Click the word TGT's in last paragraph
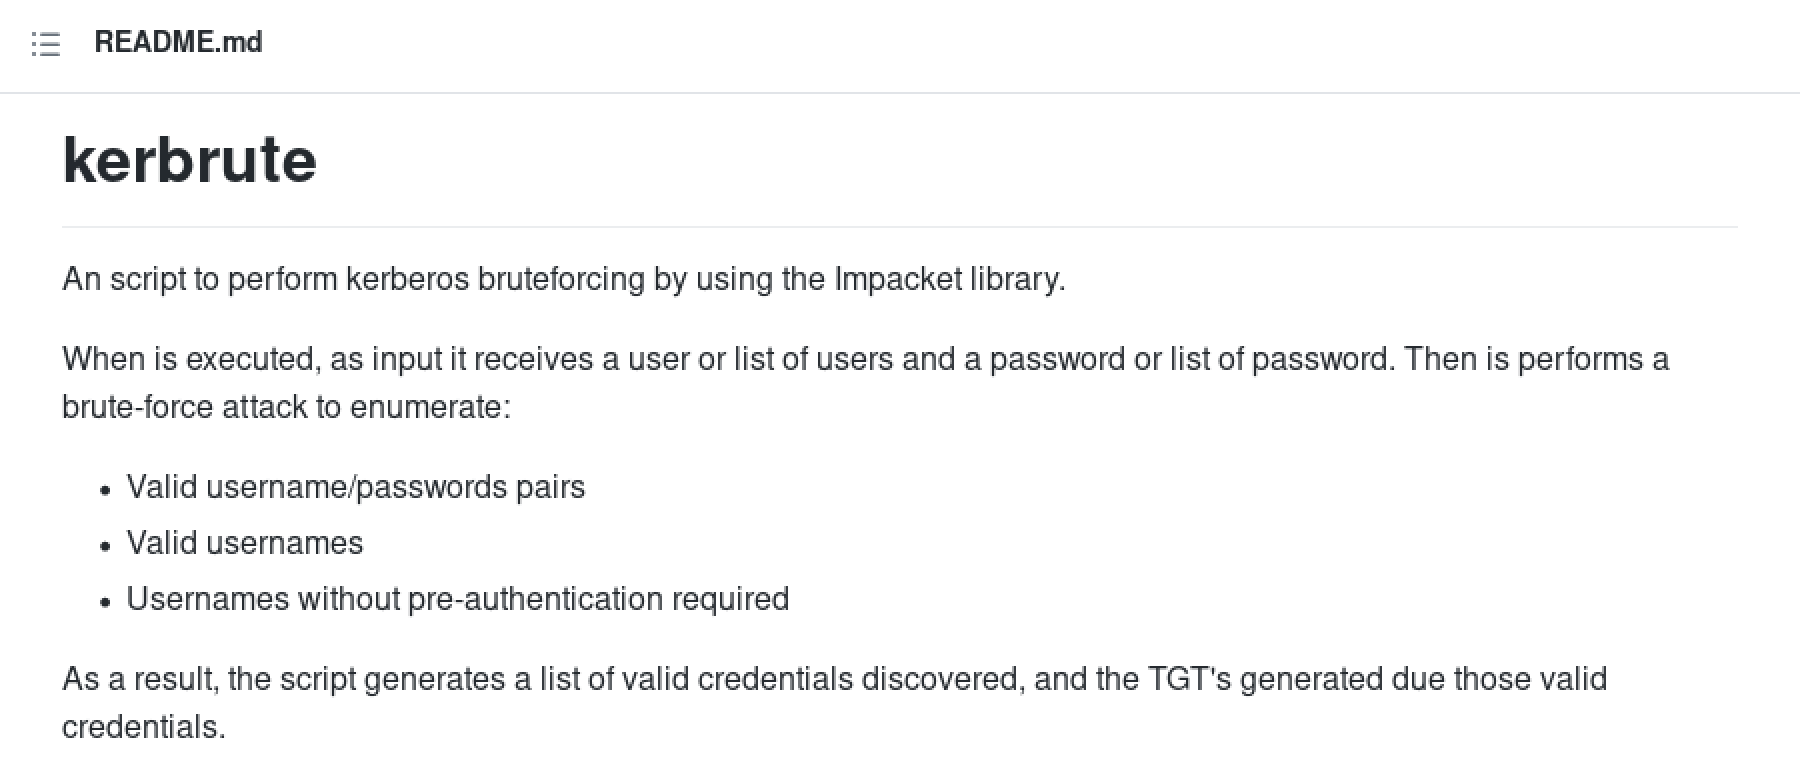Screen dimensions: 1800x766 [1189, 679]
